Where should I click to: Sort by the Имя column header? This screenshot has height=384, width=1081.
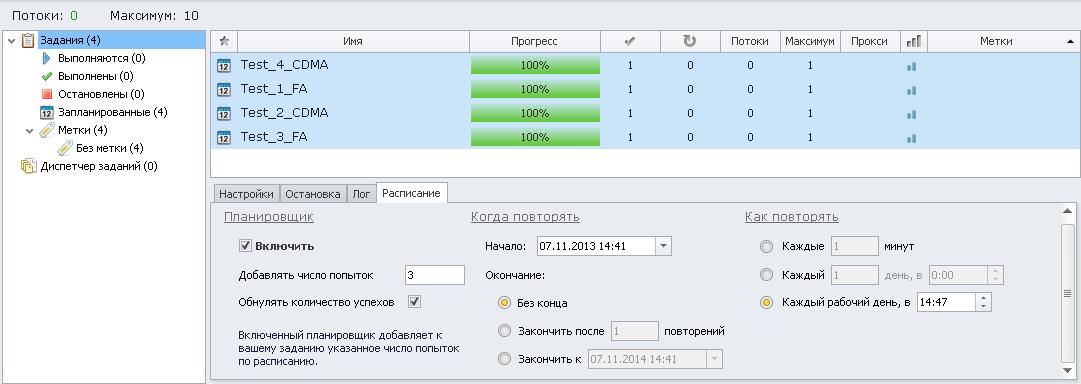(x=353, y=41)
